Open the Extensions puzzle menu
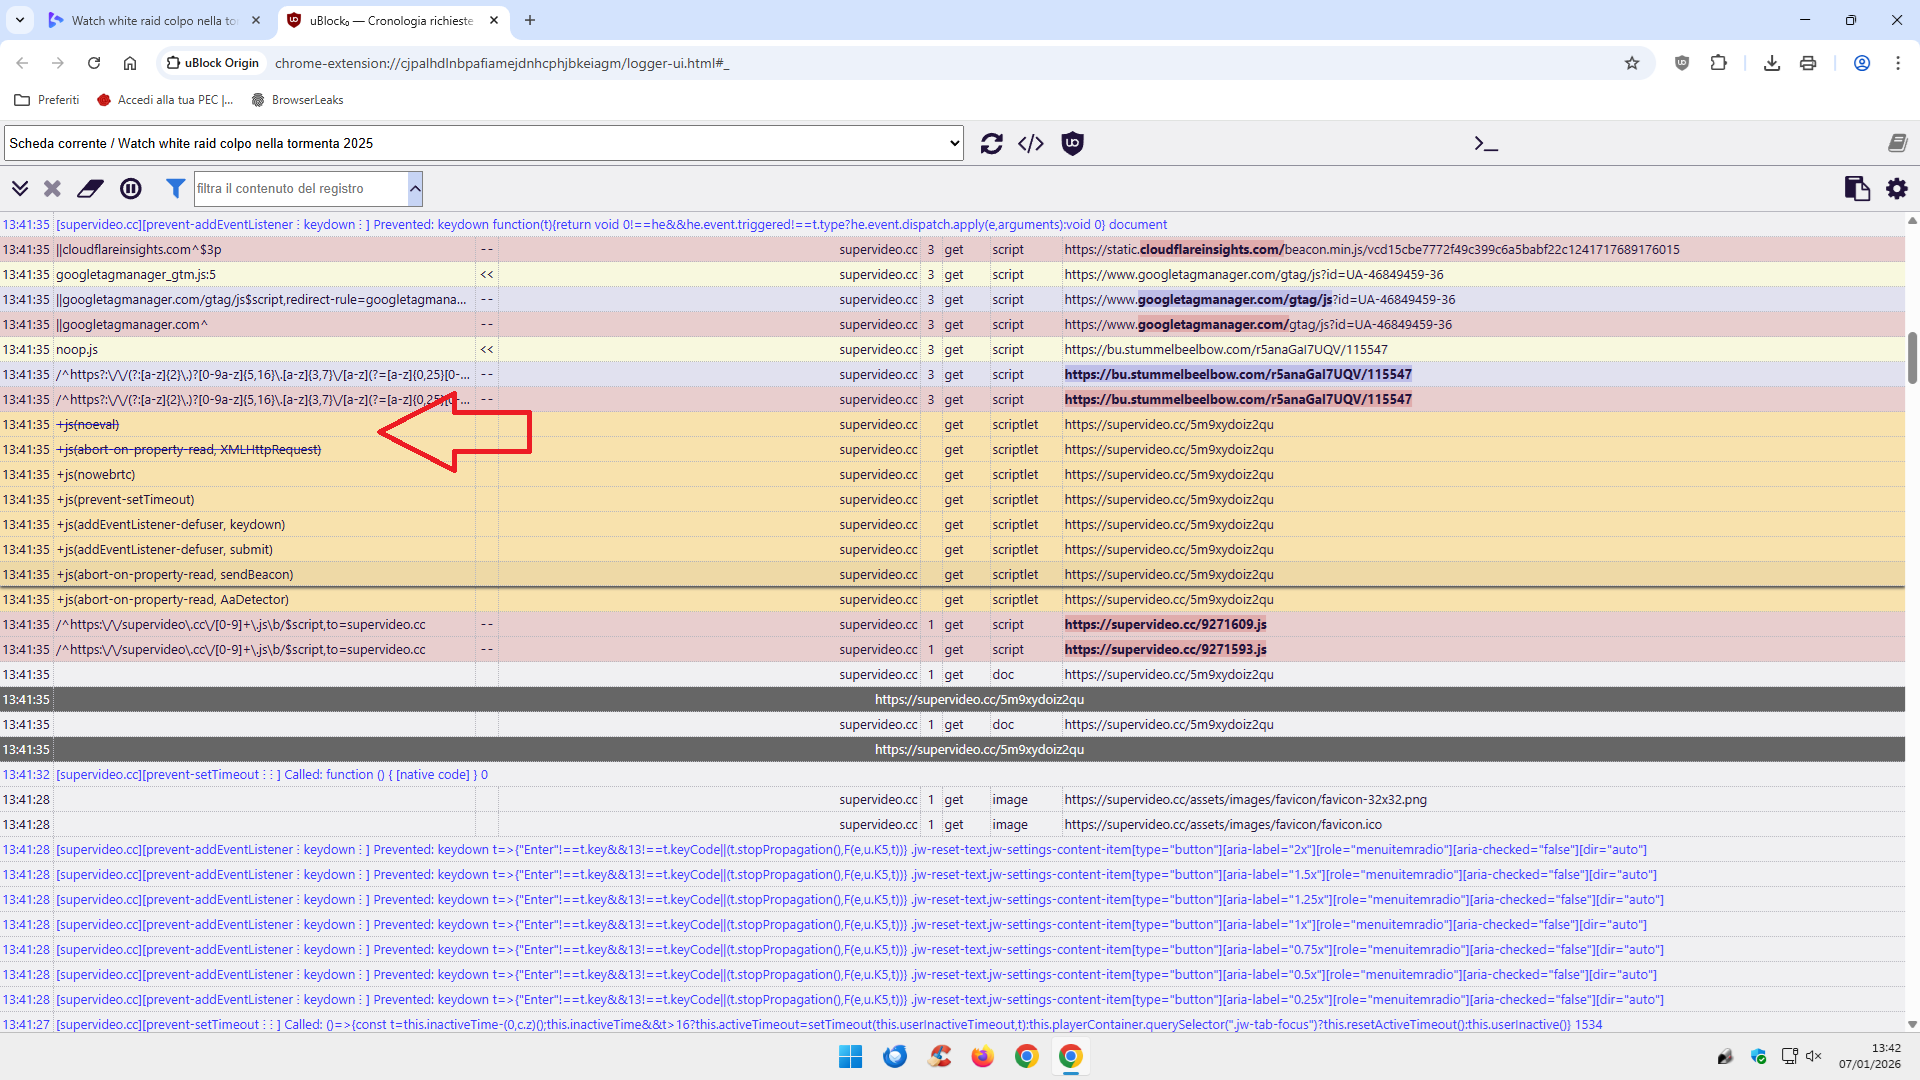Image resolution: width=1920 pixels, height=1080 pixels. (1718, 63)
